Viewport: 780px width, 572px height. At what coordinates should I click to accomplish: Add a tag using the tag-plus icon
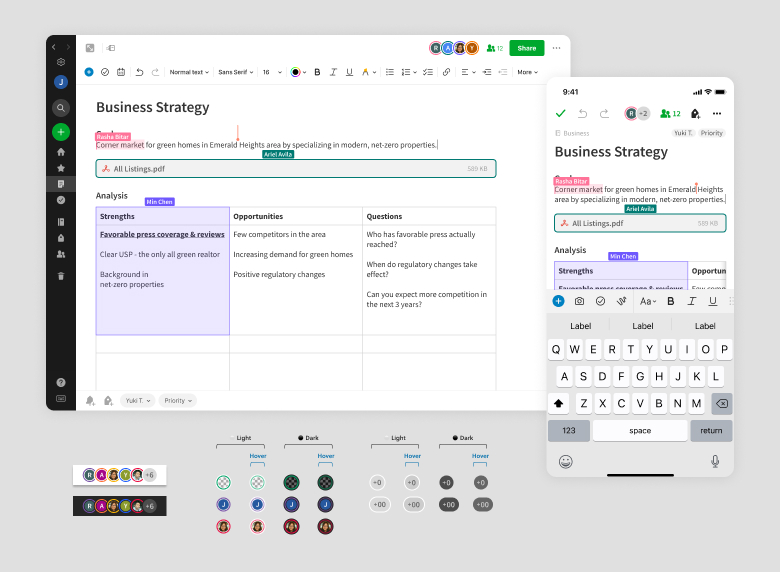point(108,400)
